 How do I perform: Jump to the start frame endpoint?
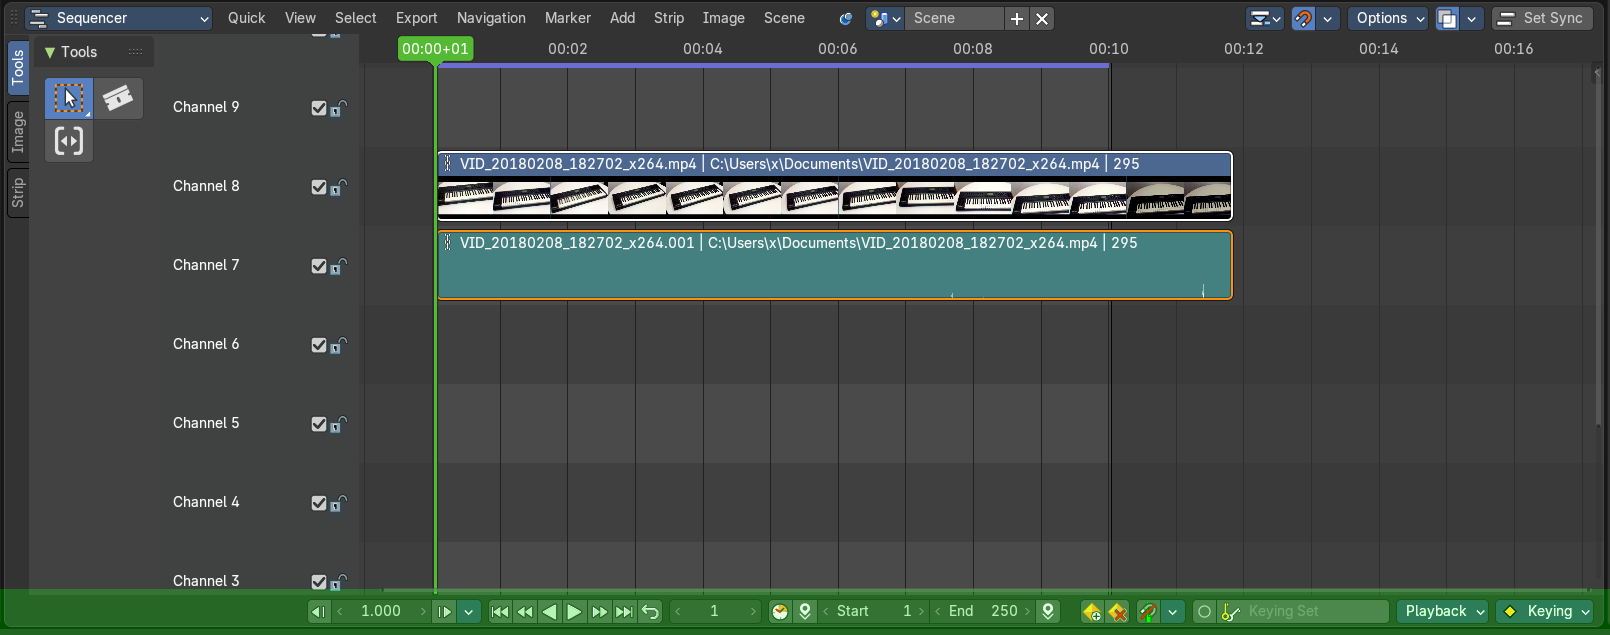[500, 611]
